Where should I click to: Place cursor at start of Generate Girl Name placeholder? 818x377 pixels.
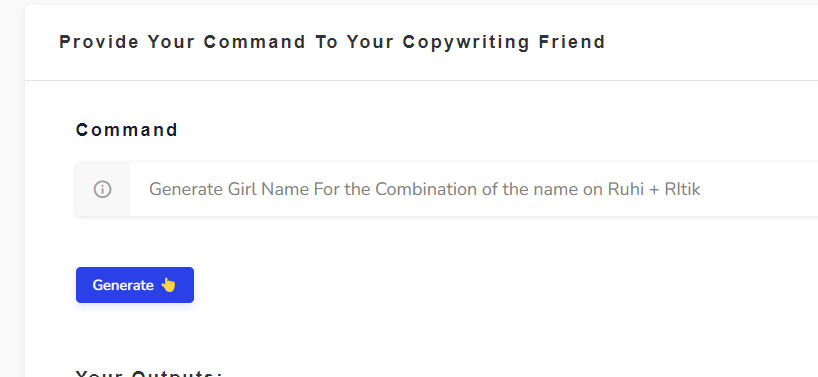(x=150, y=189)
